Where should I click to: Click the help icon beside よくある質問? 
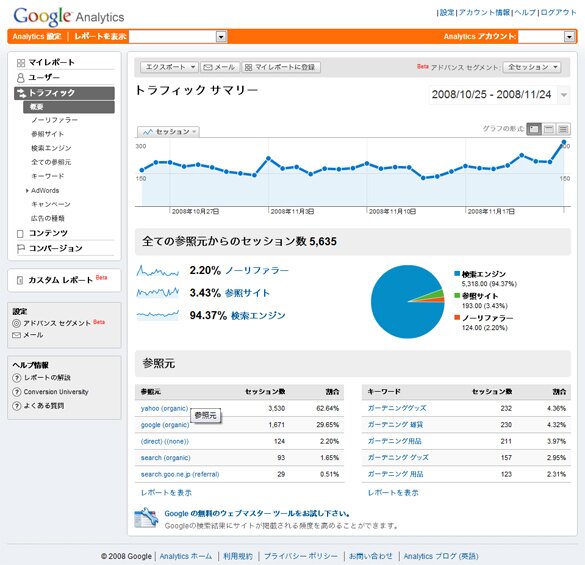(16, 406)
